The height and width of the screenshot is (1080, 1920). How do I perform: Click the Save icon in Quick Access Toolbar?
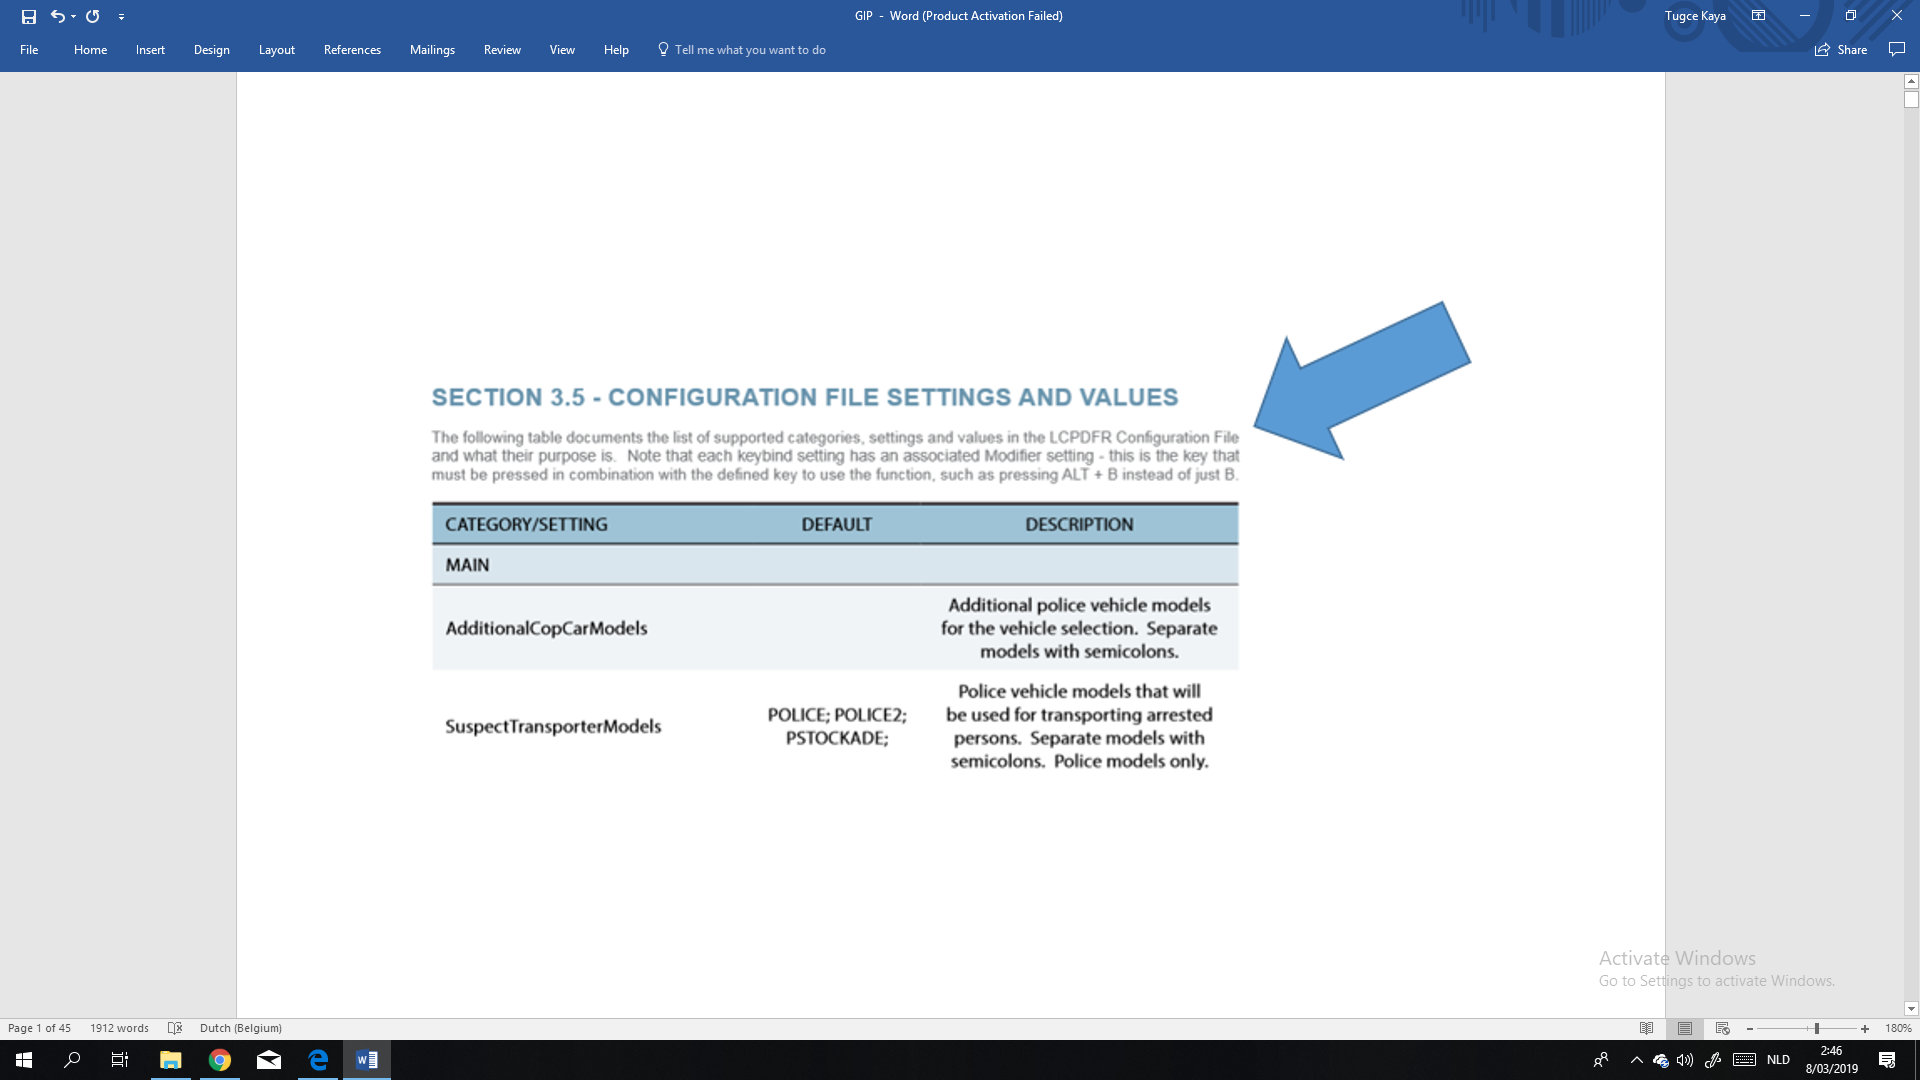[28, 16]
